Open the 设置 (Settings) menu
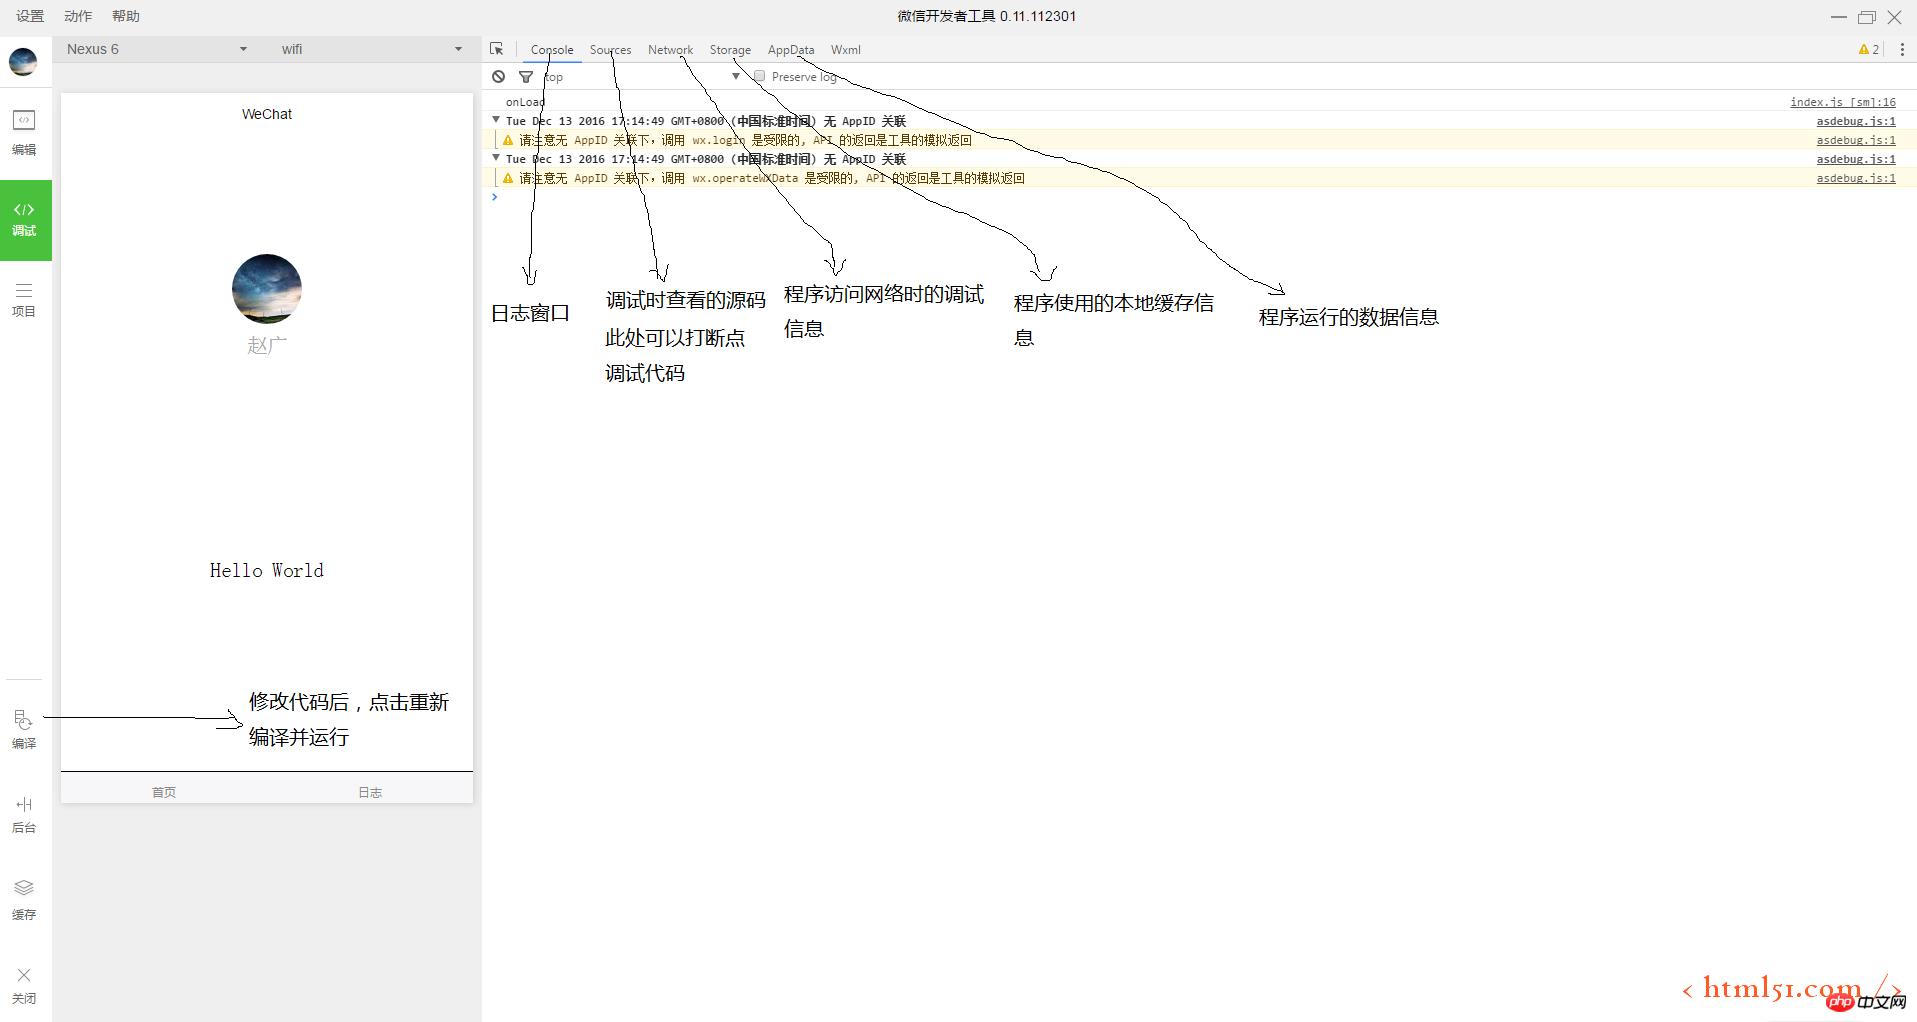This screenshot has height=1022, width=1917. (x=30, y=16)
